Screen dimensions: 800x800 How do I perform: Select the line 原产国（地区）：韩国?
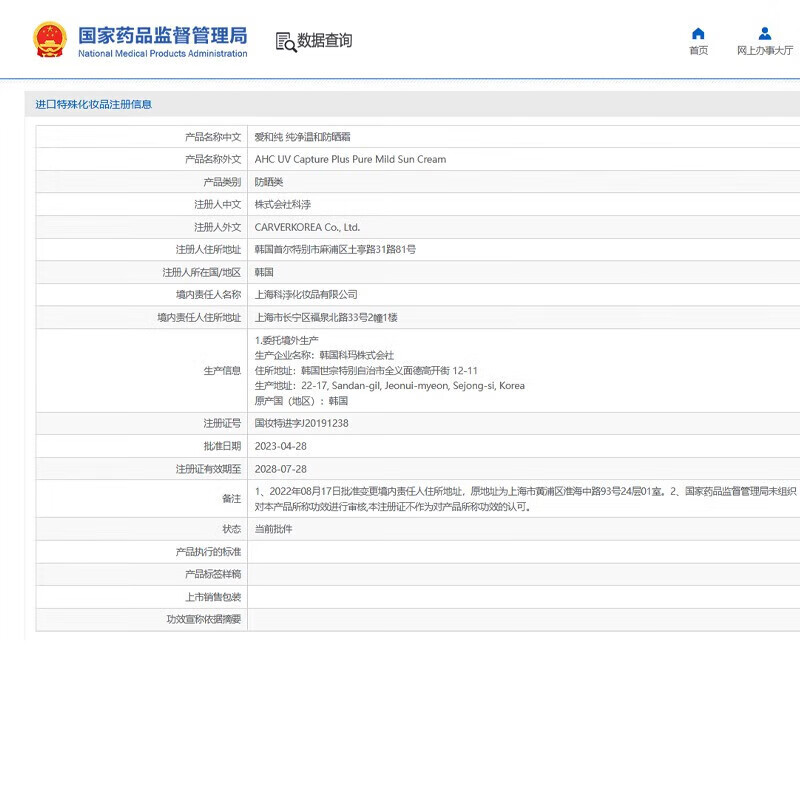coord(301,401)
